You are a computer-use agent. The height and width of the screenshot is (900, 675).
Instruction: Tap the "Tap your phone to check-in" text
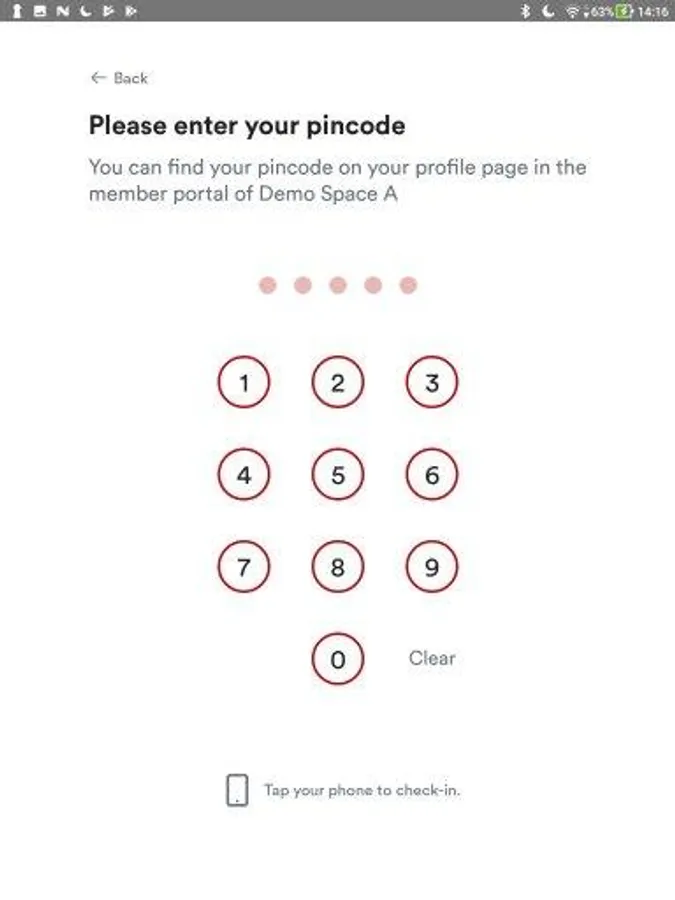pyautogui.click(x=362, y=790)
